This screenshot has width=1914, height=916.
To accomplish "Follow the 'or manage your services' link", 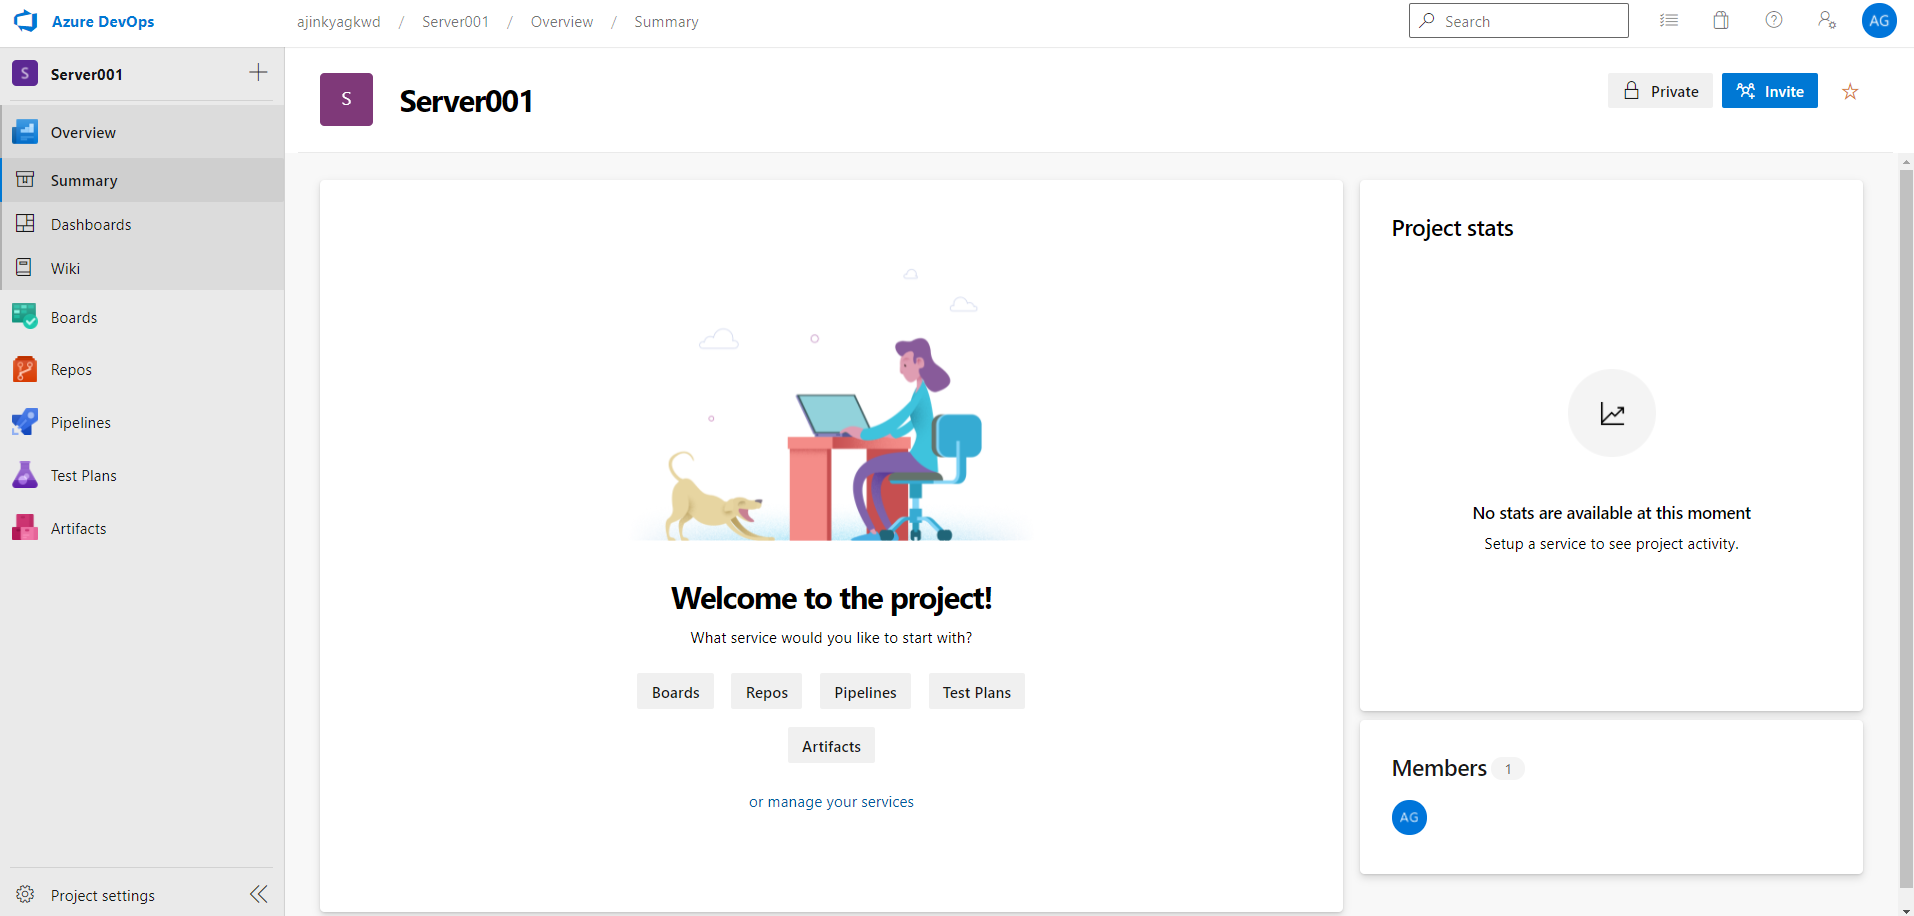I will click(x=831, y=802).
